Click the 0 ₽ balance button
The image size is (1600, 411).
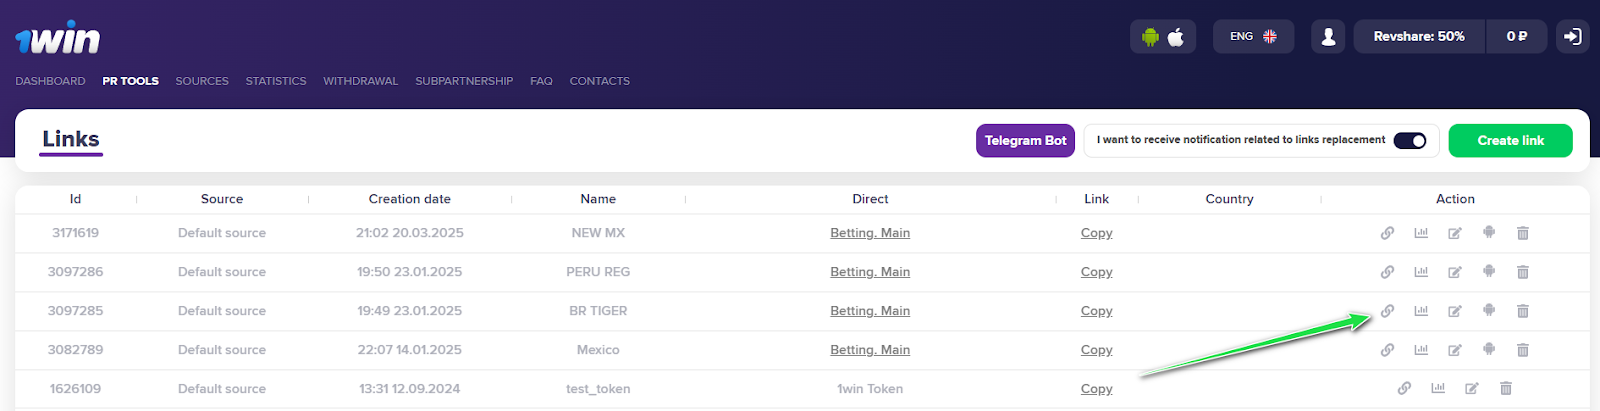pyautogui.click(x=1517, y=36)
